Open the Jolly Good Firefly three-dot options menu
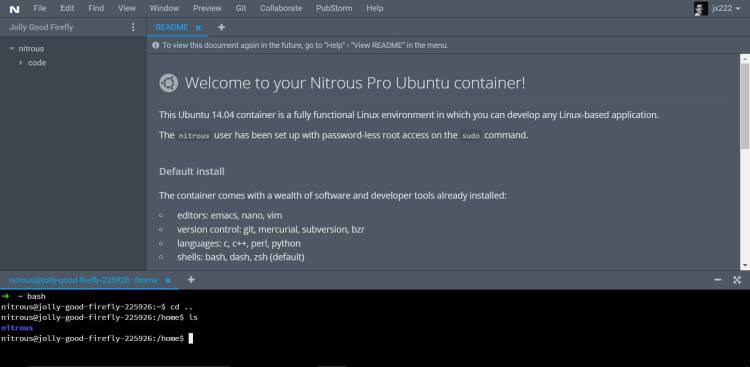This screenshot has height=367, width=750. coord(133,27)
